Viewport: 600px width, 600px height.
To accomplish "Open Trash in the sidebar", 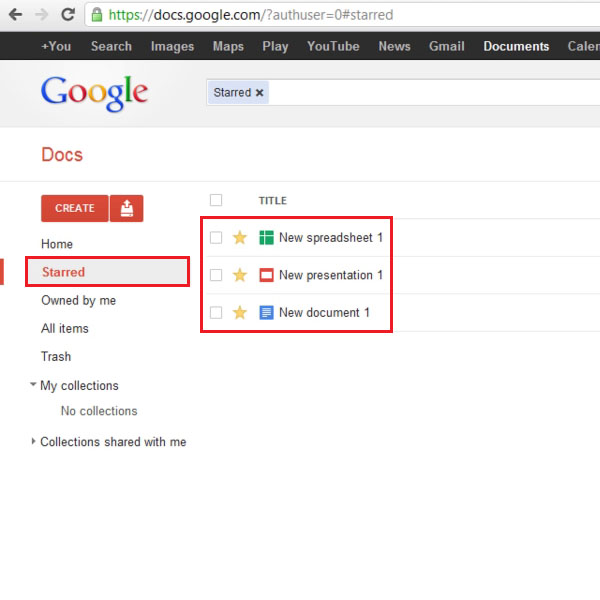I will coord(56,357).
